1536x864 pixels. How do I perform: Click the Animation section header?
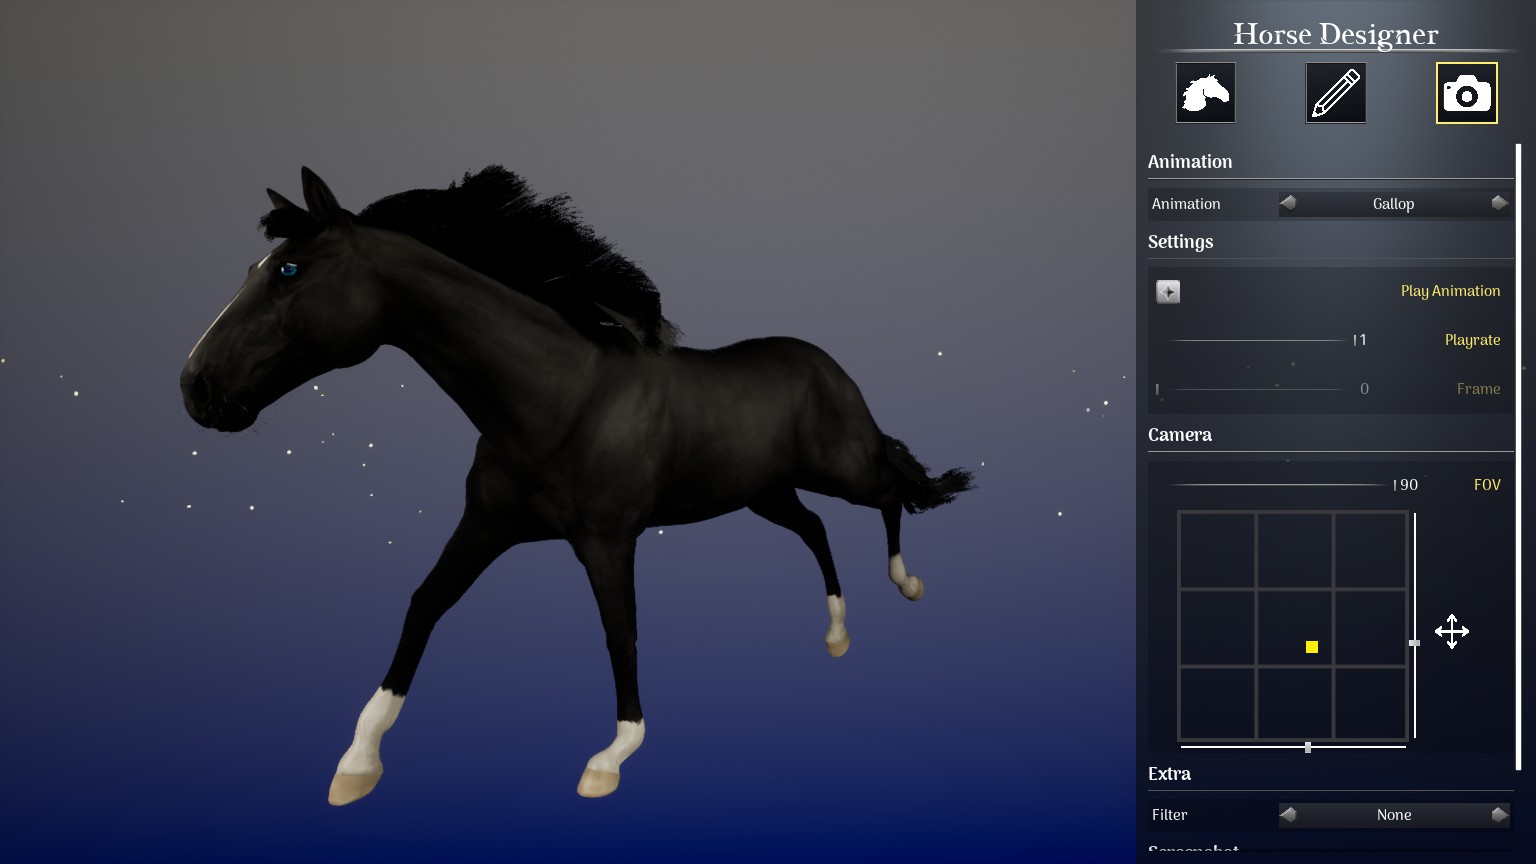tap(1190, 162)
